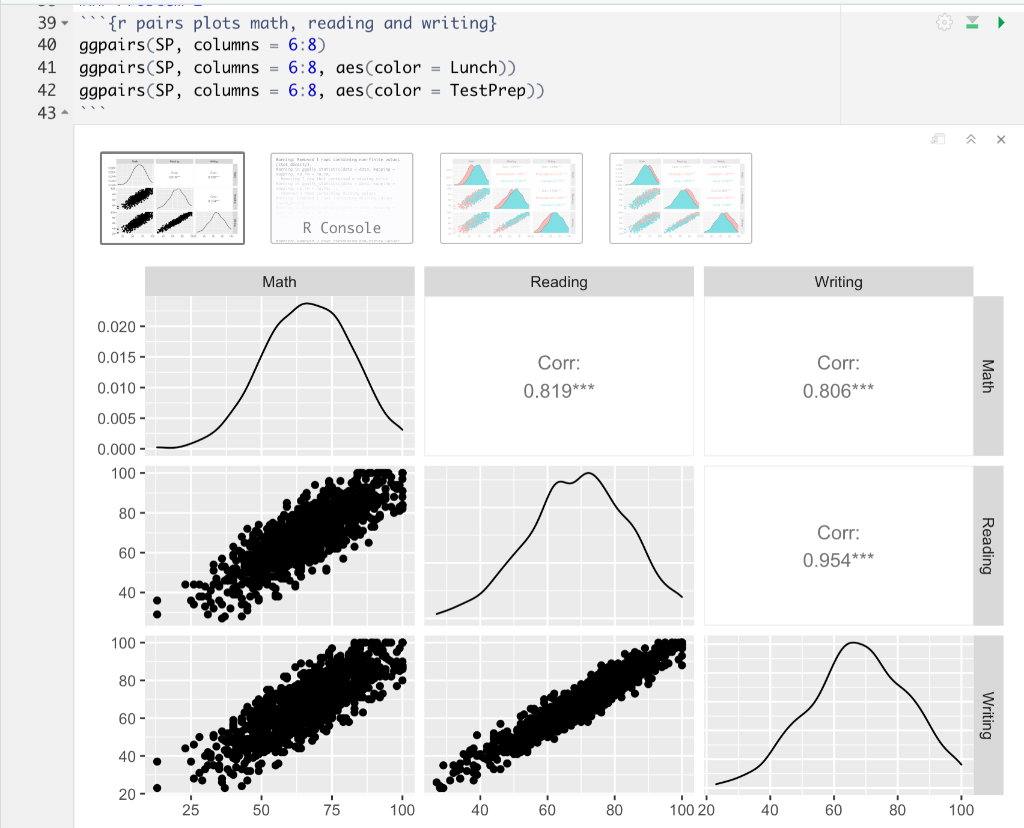Click the Reading column header strip
Viewport: 1024px width, 828px height.
coord(559,281)
